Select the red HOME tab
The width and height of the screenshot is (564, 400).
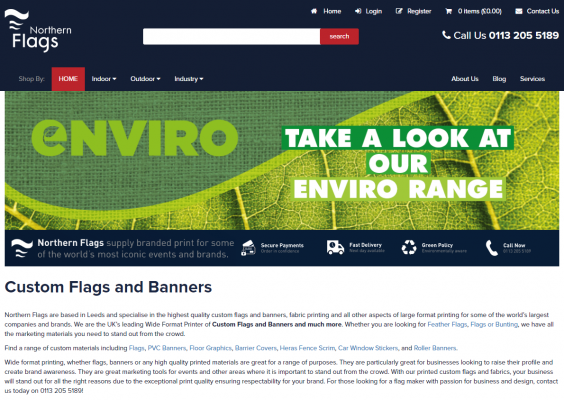pyautogui.click(x=68, y=79)
